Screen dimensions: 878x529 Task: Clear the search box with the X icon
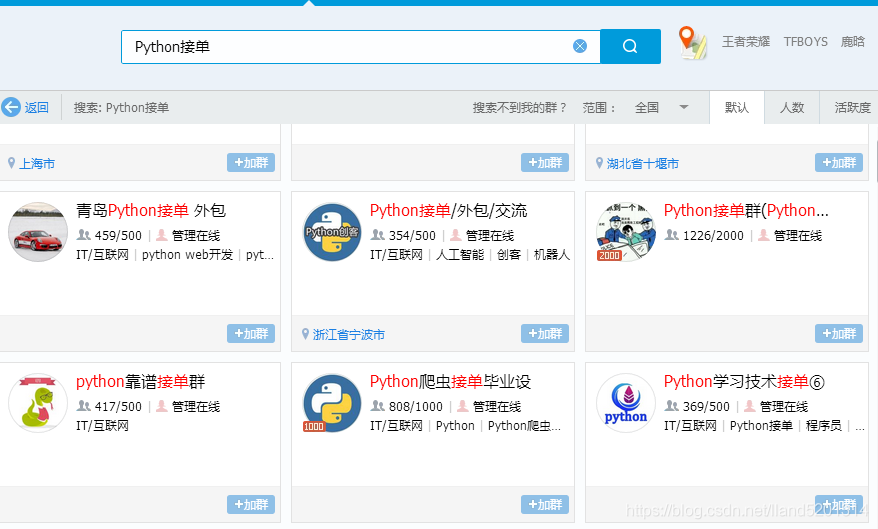coord(580,46)
